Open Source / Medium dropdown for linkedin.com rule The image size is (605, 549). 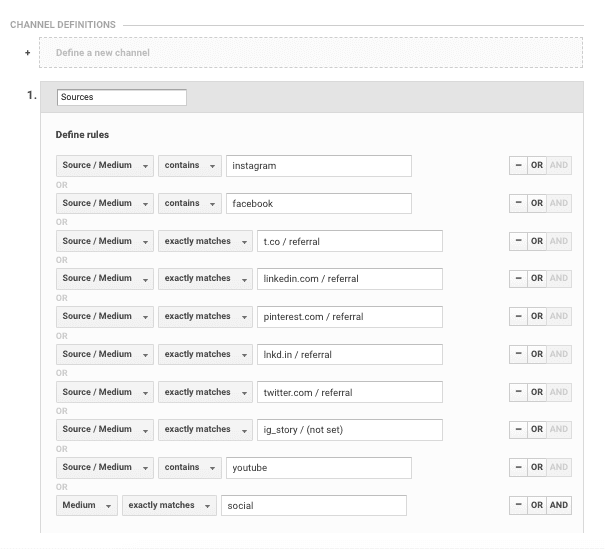(x=105, y=279)
